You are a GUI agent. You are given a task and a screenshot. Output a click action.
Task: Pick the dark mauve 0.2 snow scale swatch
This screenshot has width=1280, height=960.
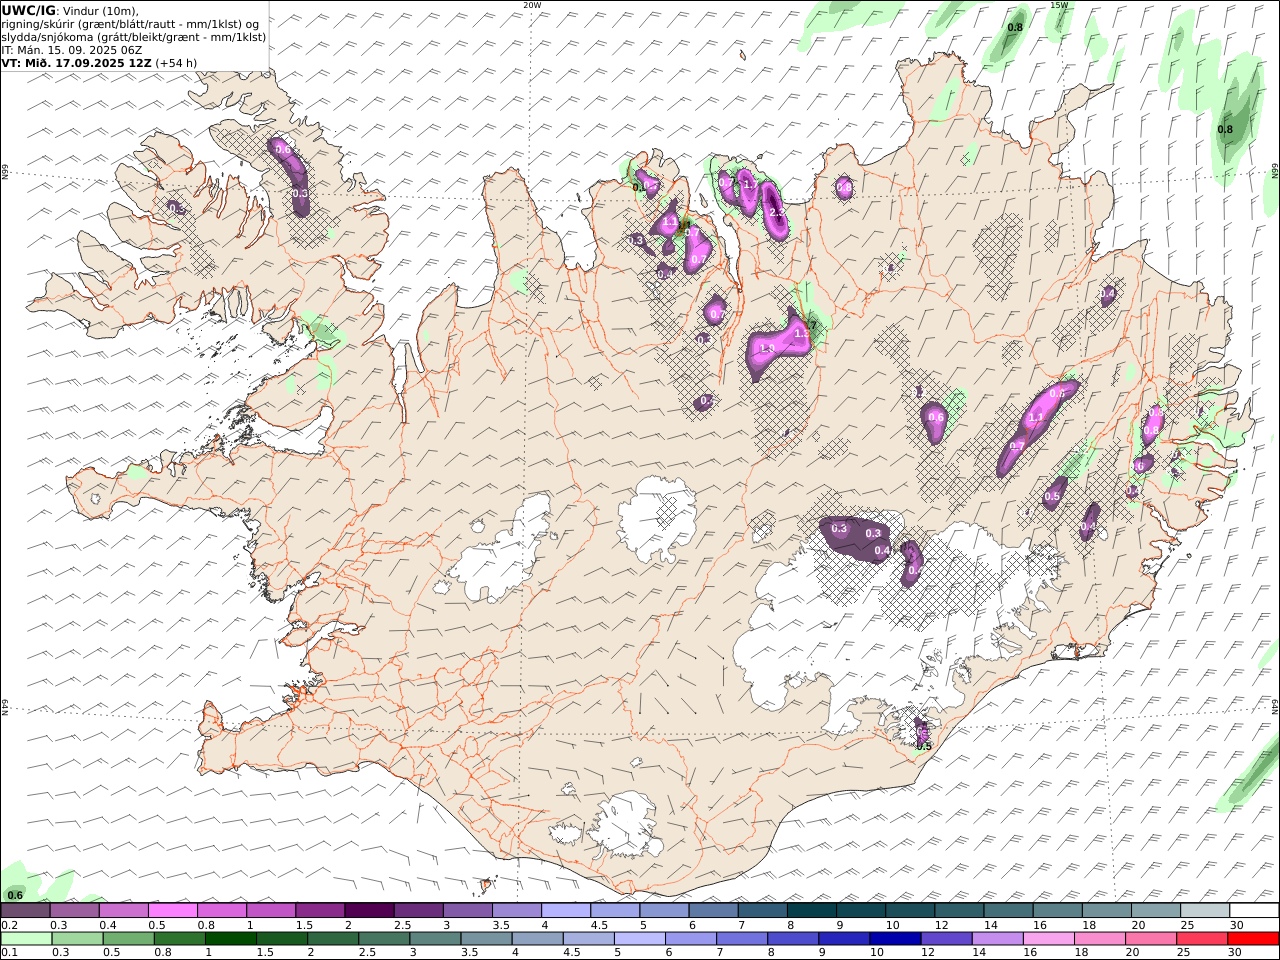coord(25,910)
